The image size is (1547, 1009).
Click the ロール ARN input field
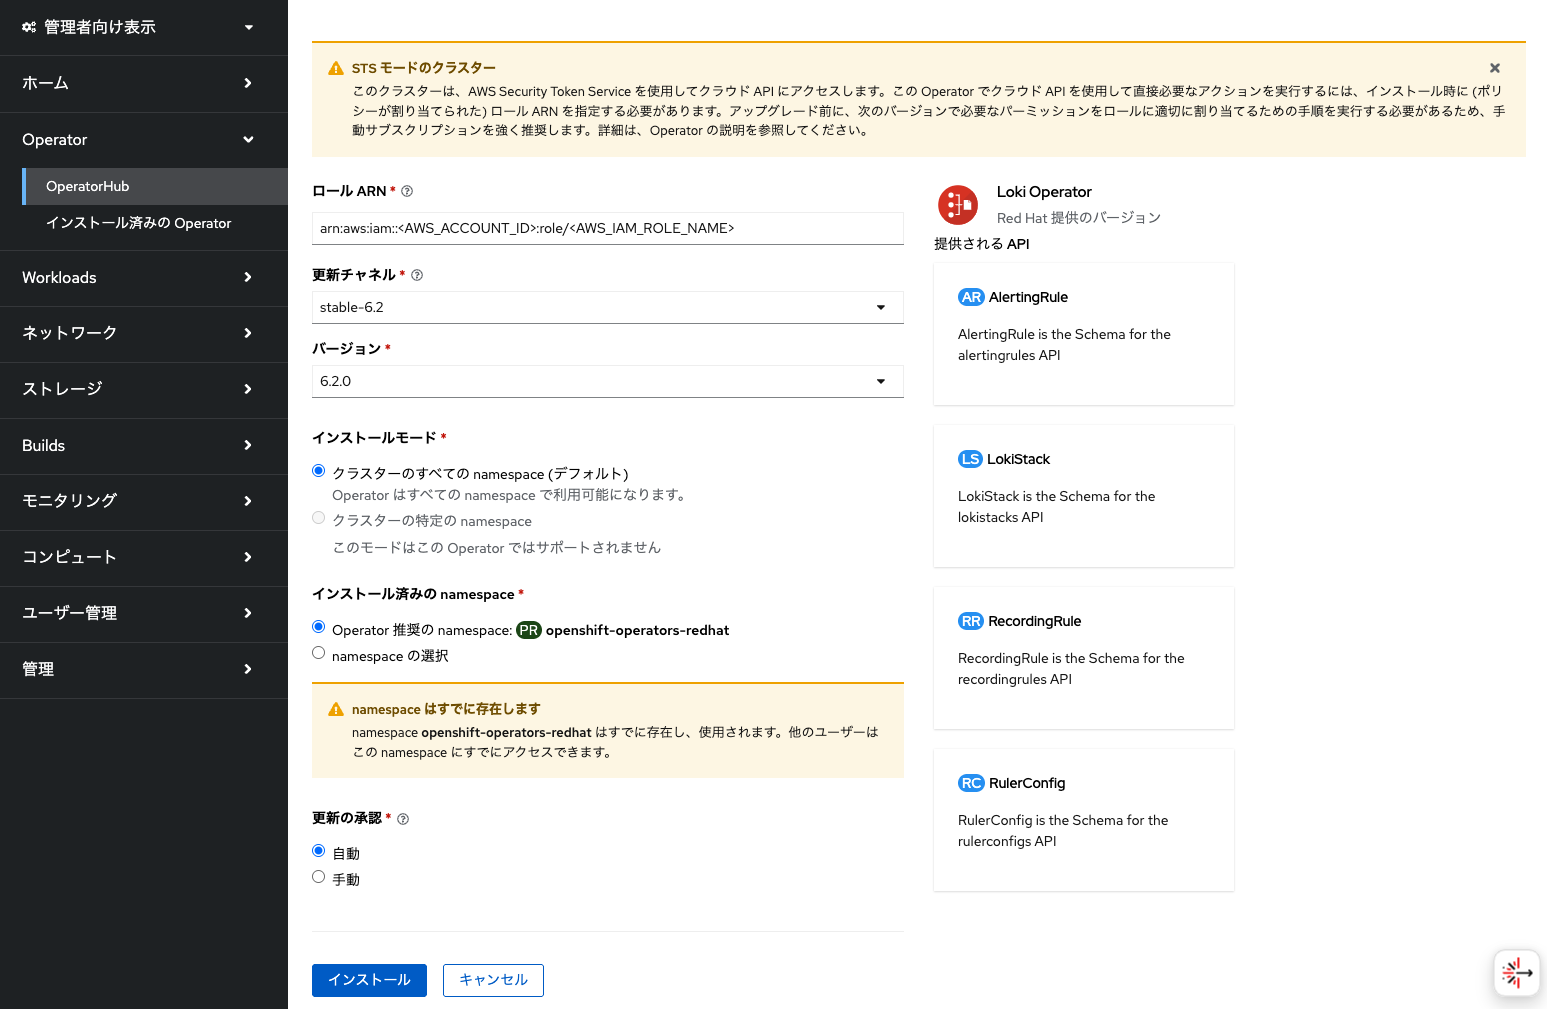pyautogui.click(x=608, y=228)
